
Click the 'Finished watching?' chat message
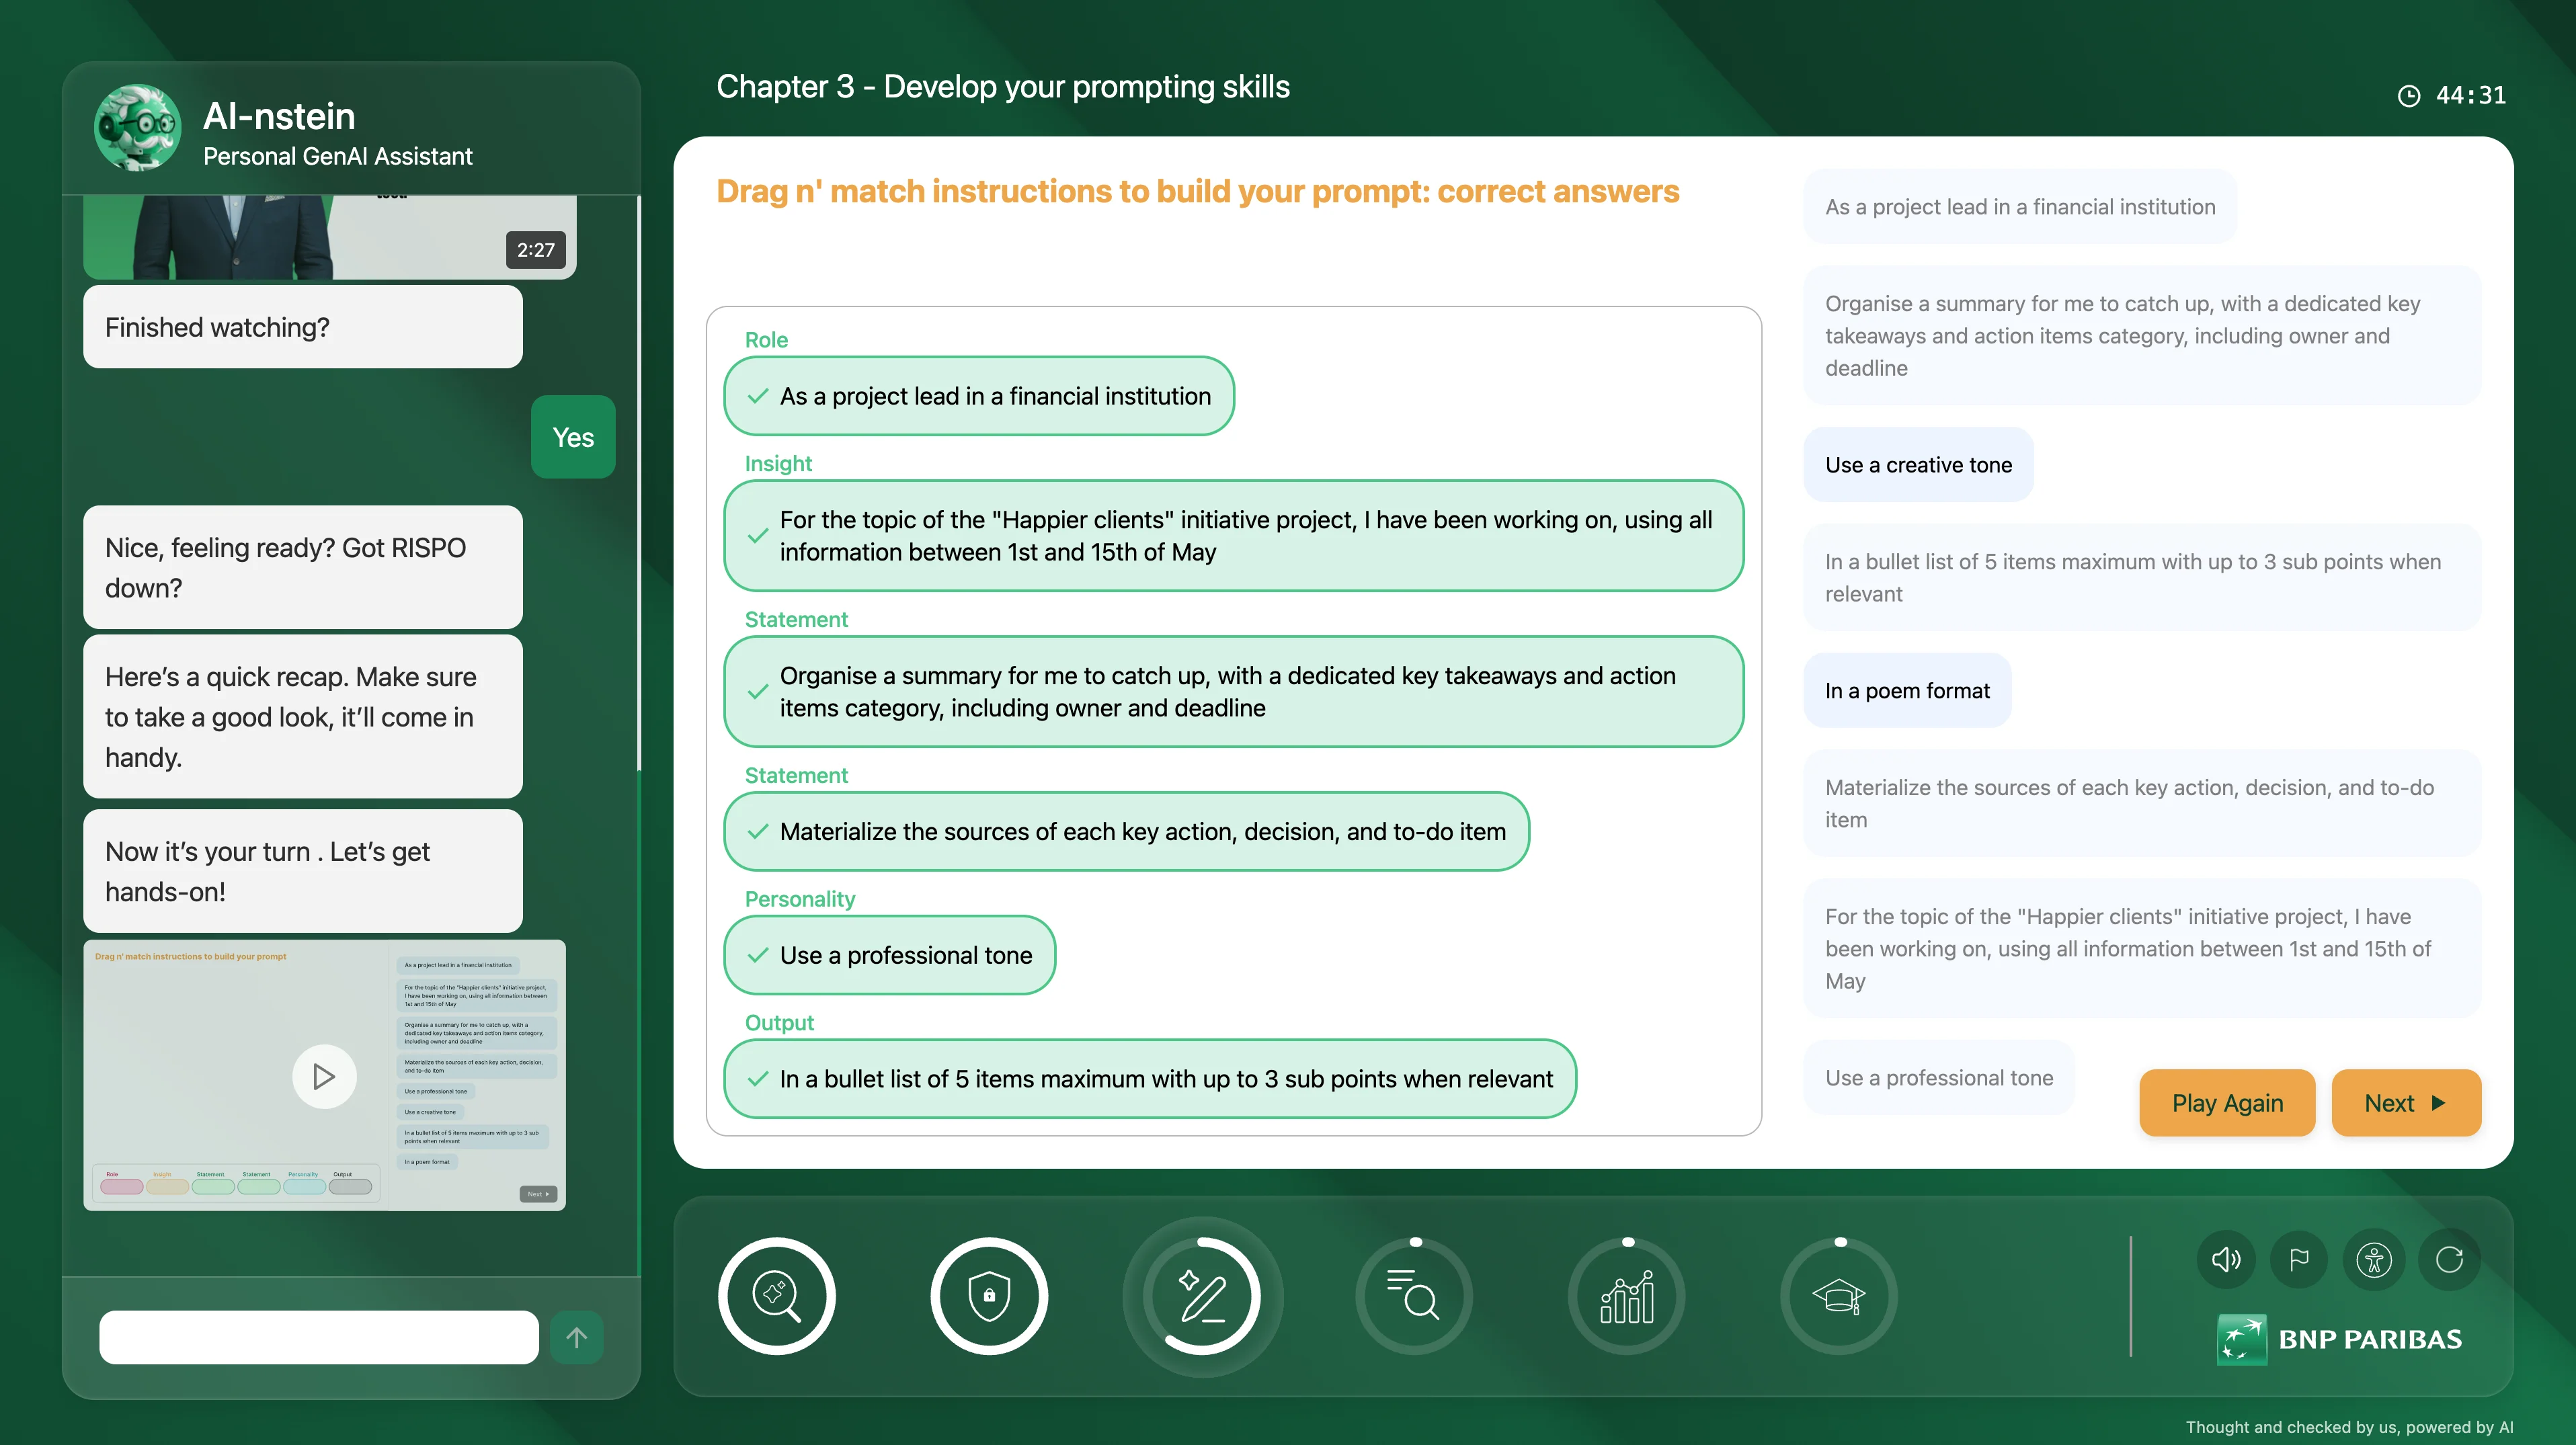pos(303,327)
